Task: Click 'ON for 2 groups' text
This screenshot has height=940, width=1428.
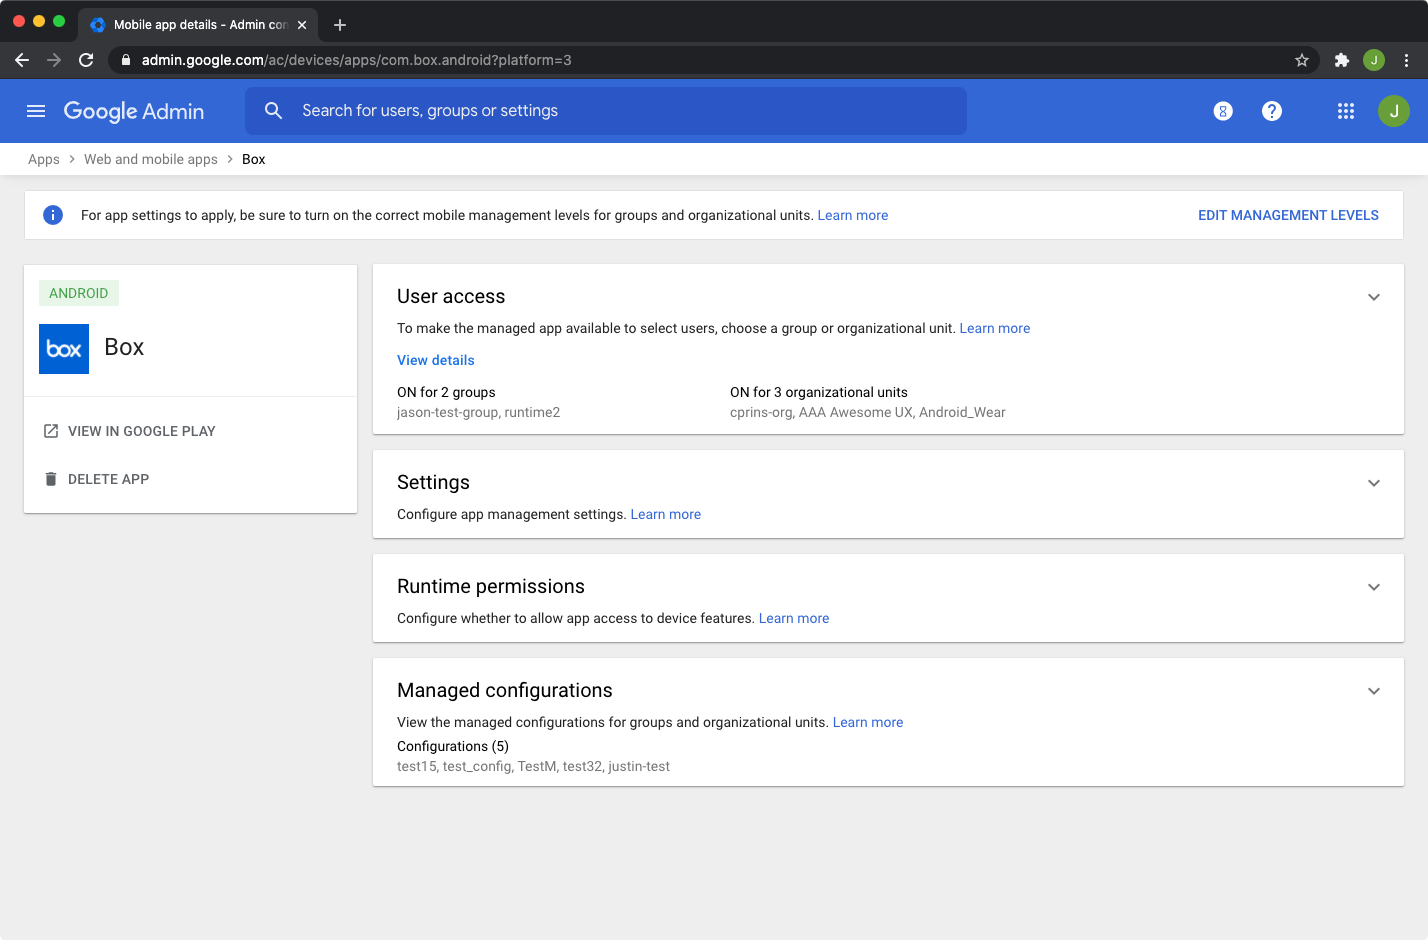Action: 446,392
